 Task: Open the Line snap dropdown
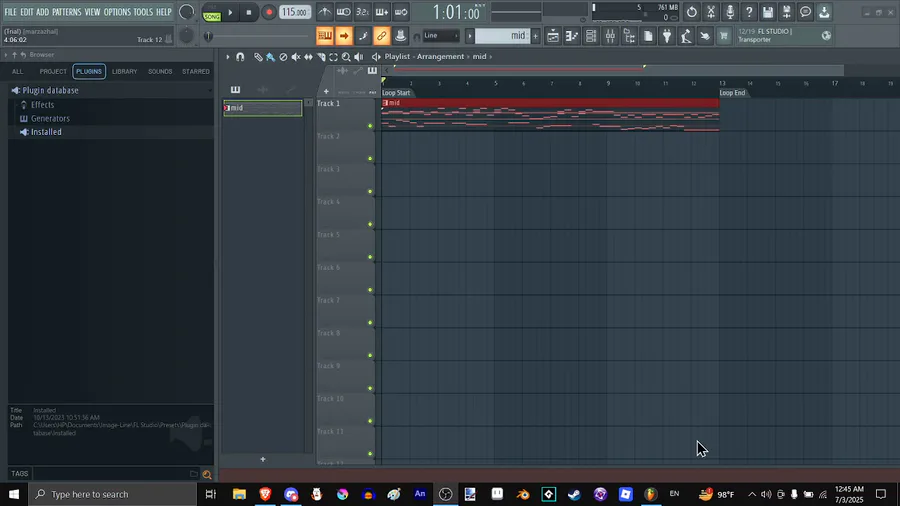point(441,36)
